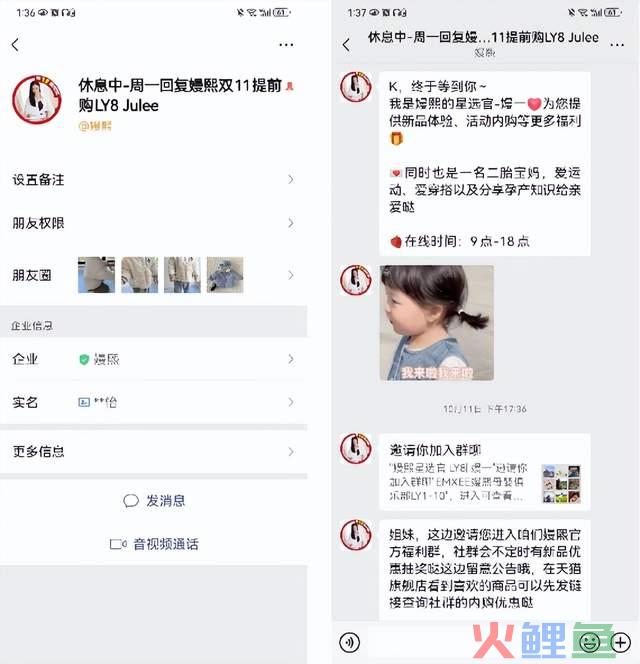The width and height of the screenshot is (640, 664).
Task: Expand the 朋友权限 row chevron
Action: (291, 223)
